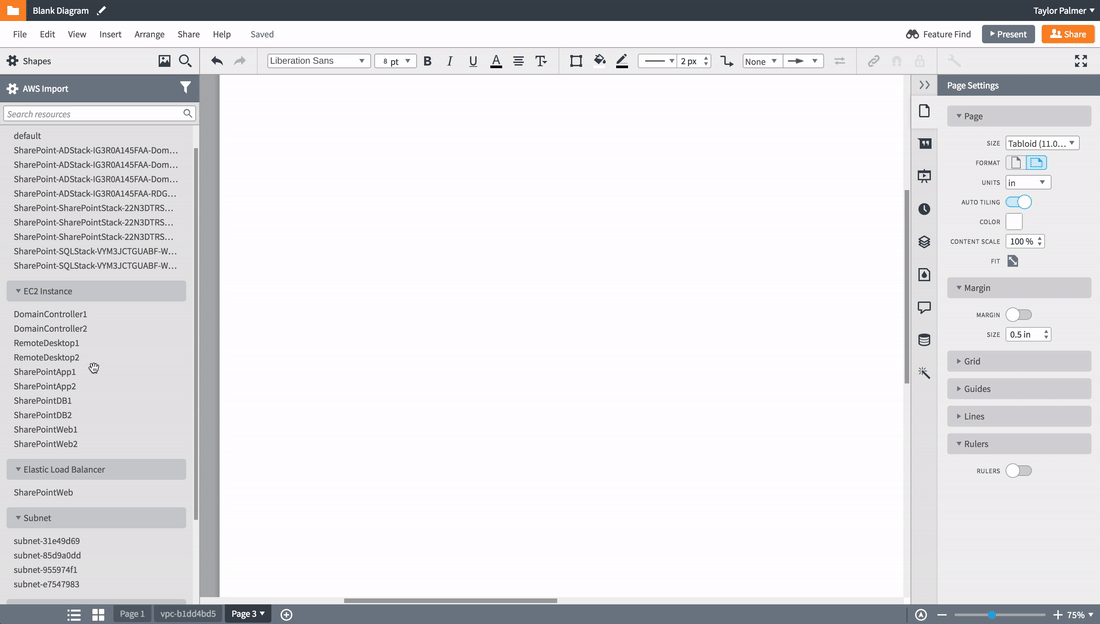Toggle bold text formatting
Screen dimensions: 1100x624
click(x=427, y=61)
